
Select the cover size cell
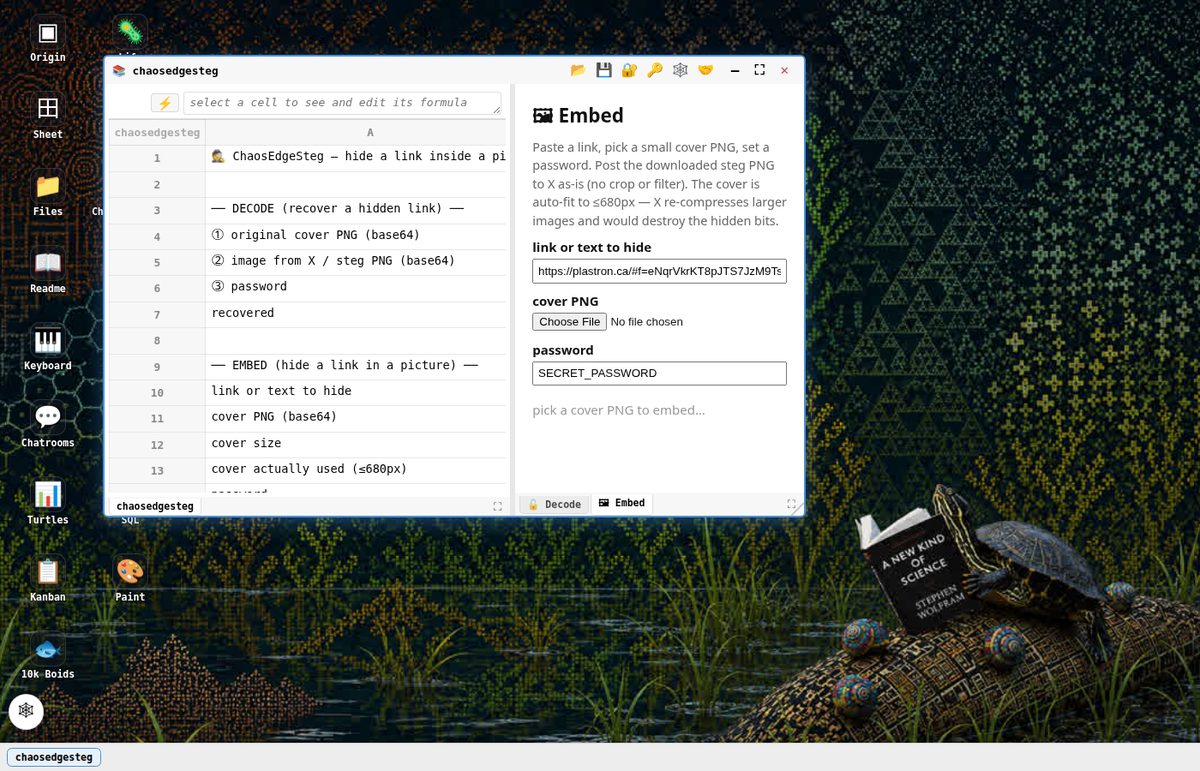point(356,444)
